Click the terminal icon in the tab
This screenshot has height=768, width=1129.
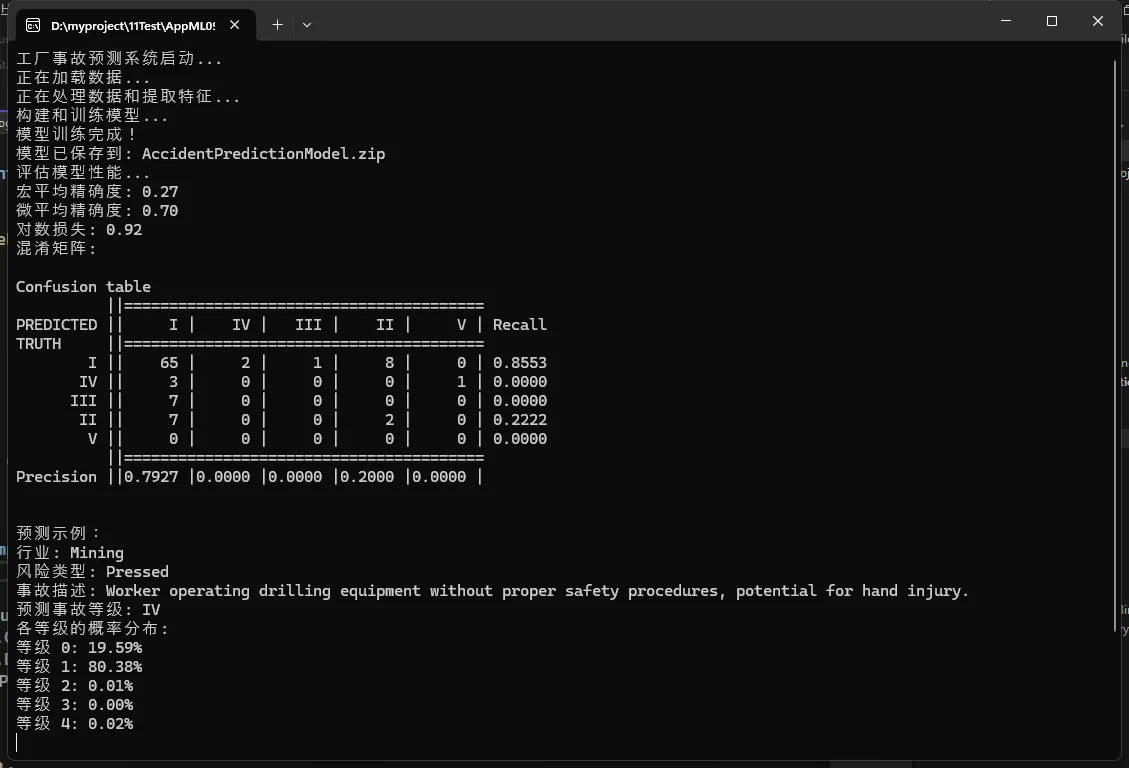[34, 25]
